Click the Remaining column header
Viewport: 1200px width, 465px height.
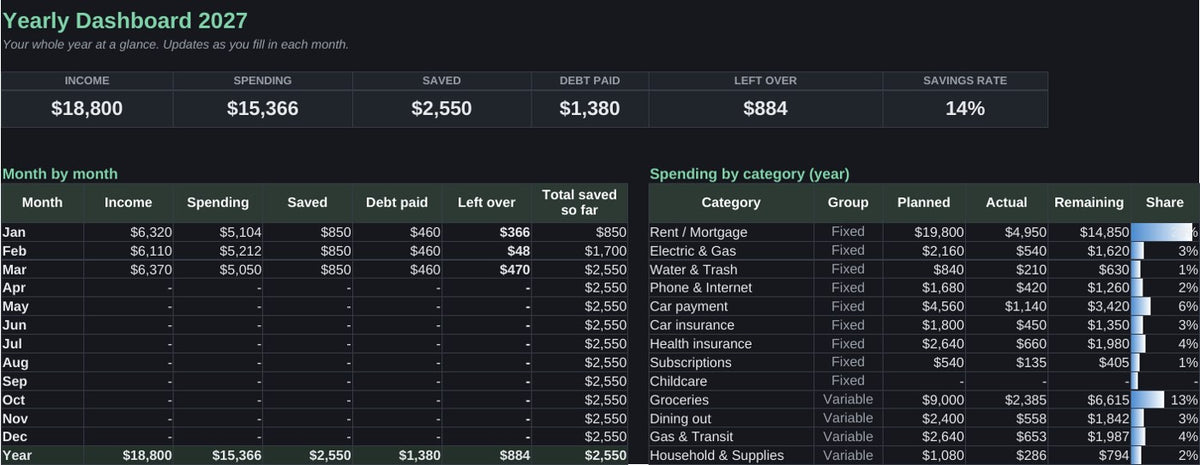(1089, 202)
